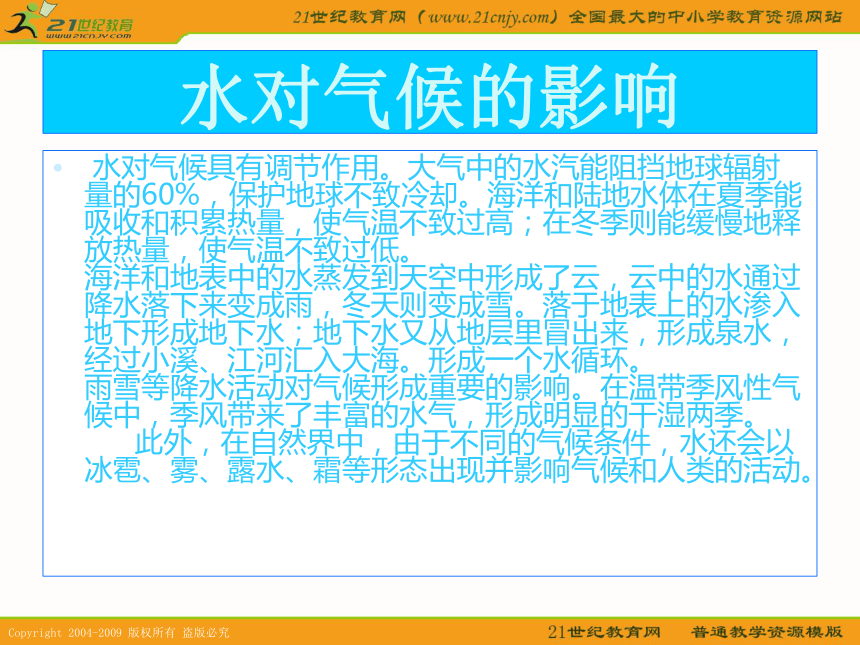Click line starting 雨雪等降水活动
Screen dimensions: 860x645
(x=443, y=388)
